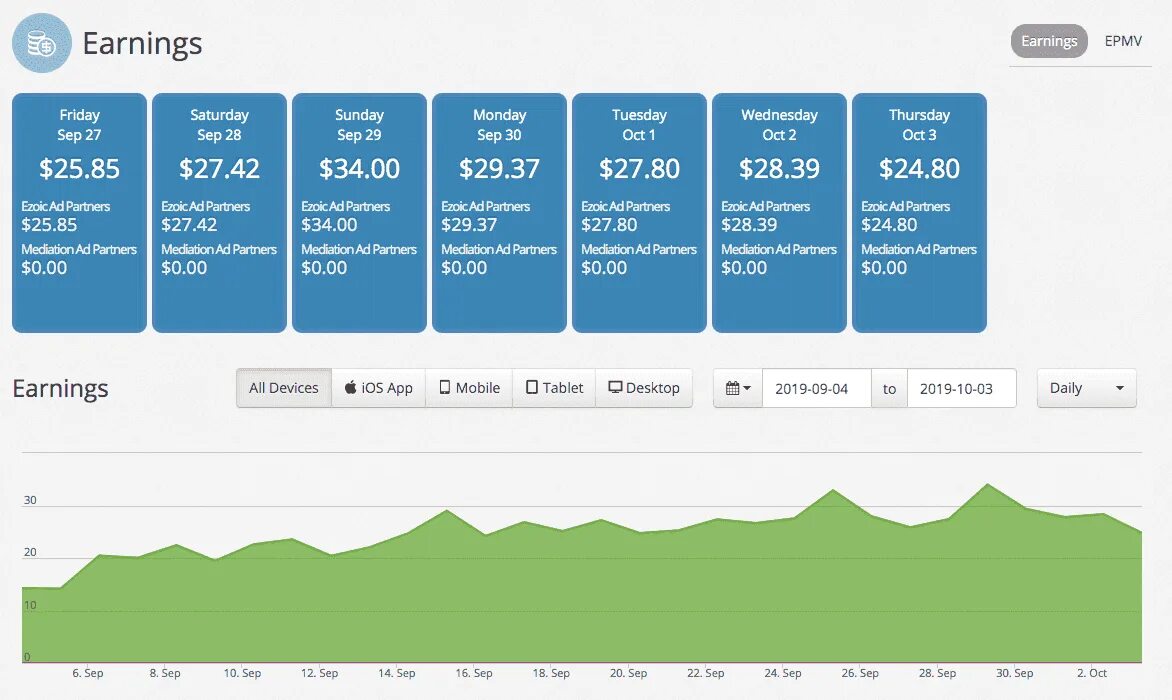1172x700 pixels.
Task: Click the Ezoic coin logo icon
Action: tap(40, 43)
